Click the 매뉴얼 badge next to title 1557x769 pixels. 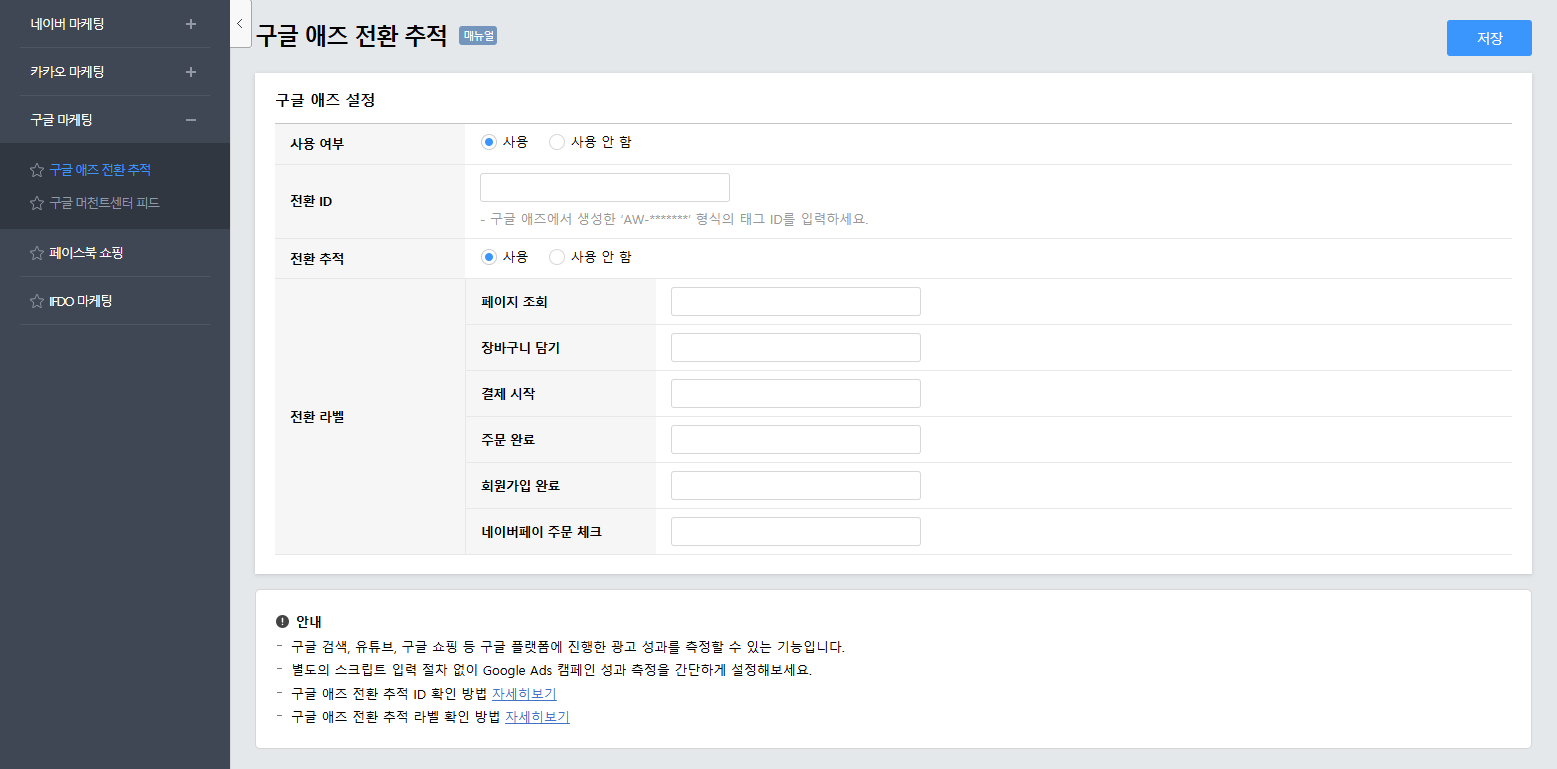click(x=478, y=36)
